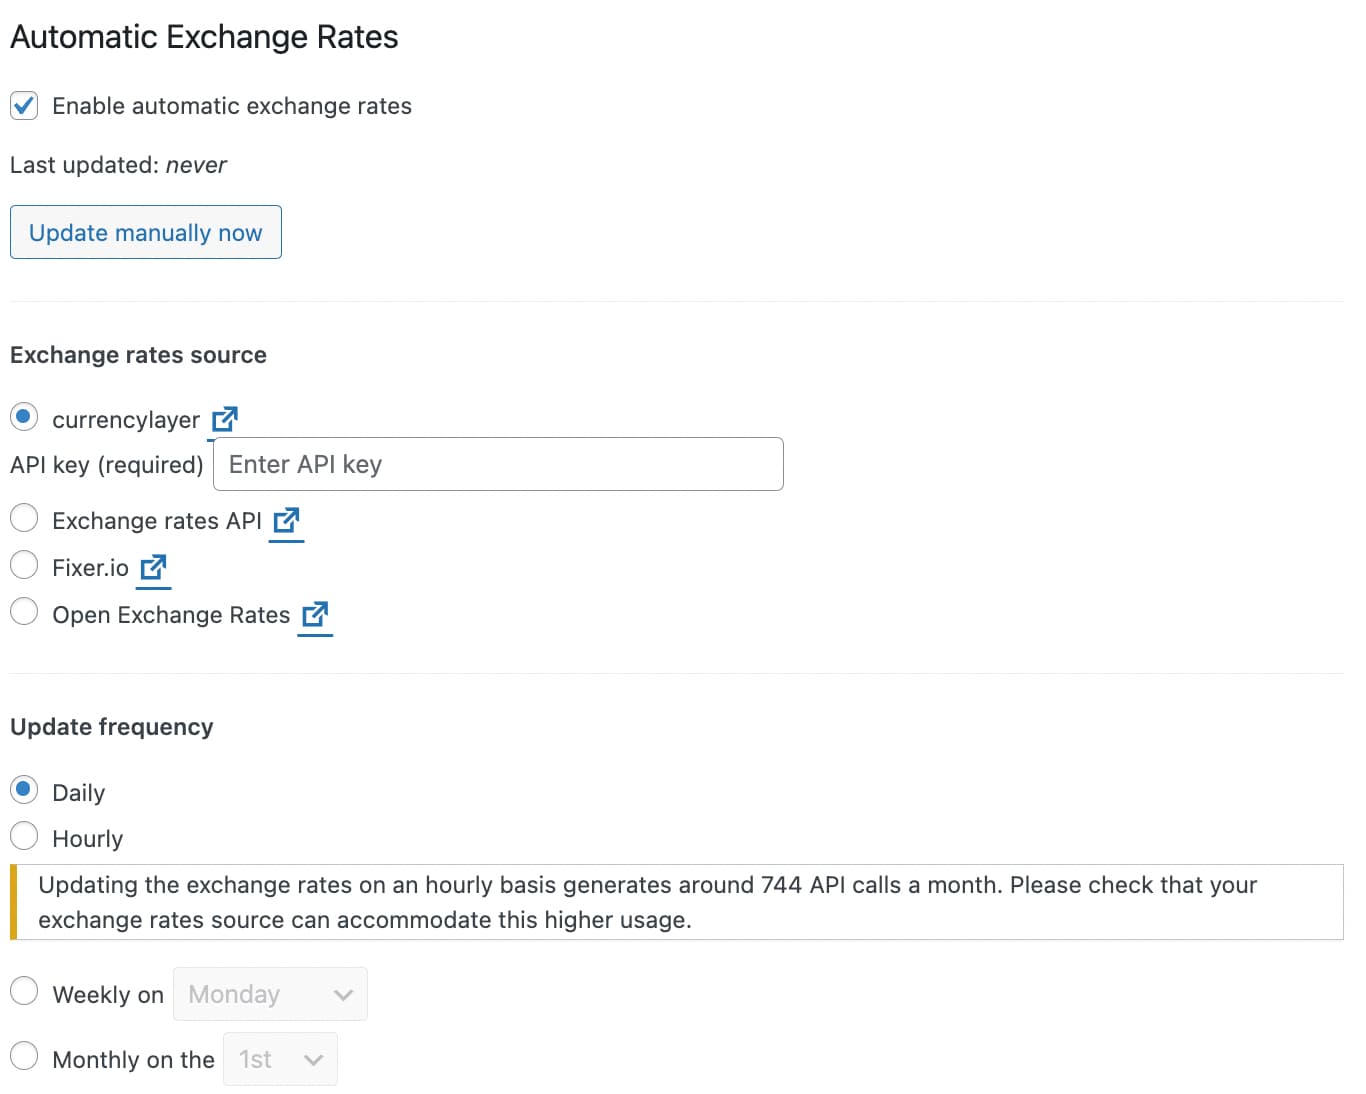Screen dimensions: 1366x1094
Task: Click the external link icon beside Exchange rates API
Action: pos(286,521)
